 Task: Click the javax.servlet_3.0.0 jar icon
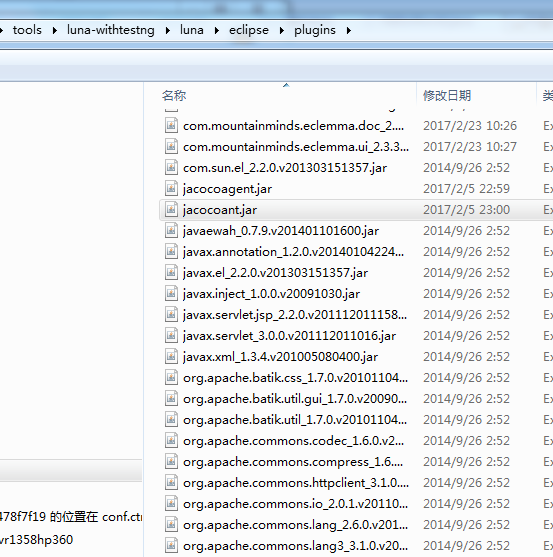(x=171, y=335)
